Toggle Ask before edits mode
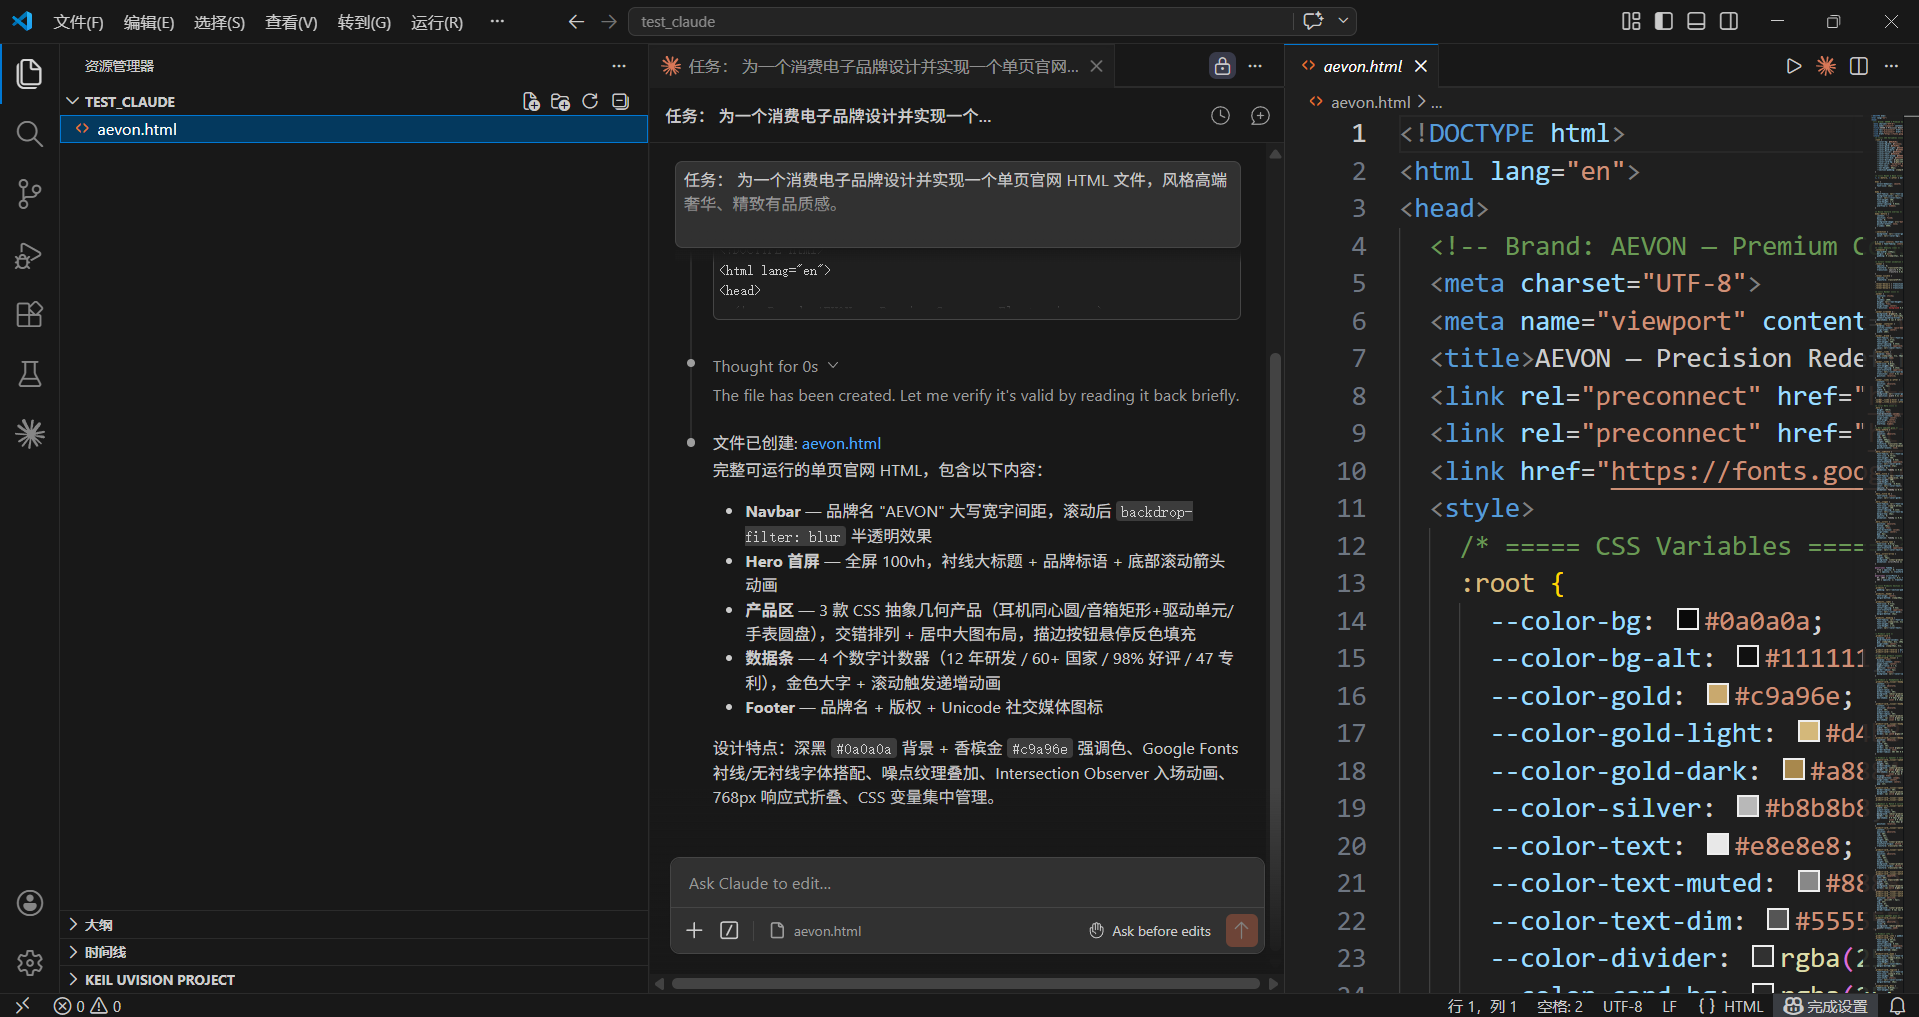The height and width of the screenshot is (1017, 1919). pos(1149,930)
